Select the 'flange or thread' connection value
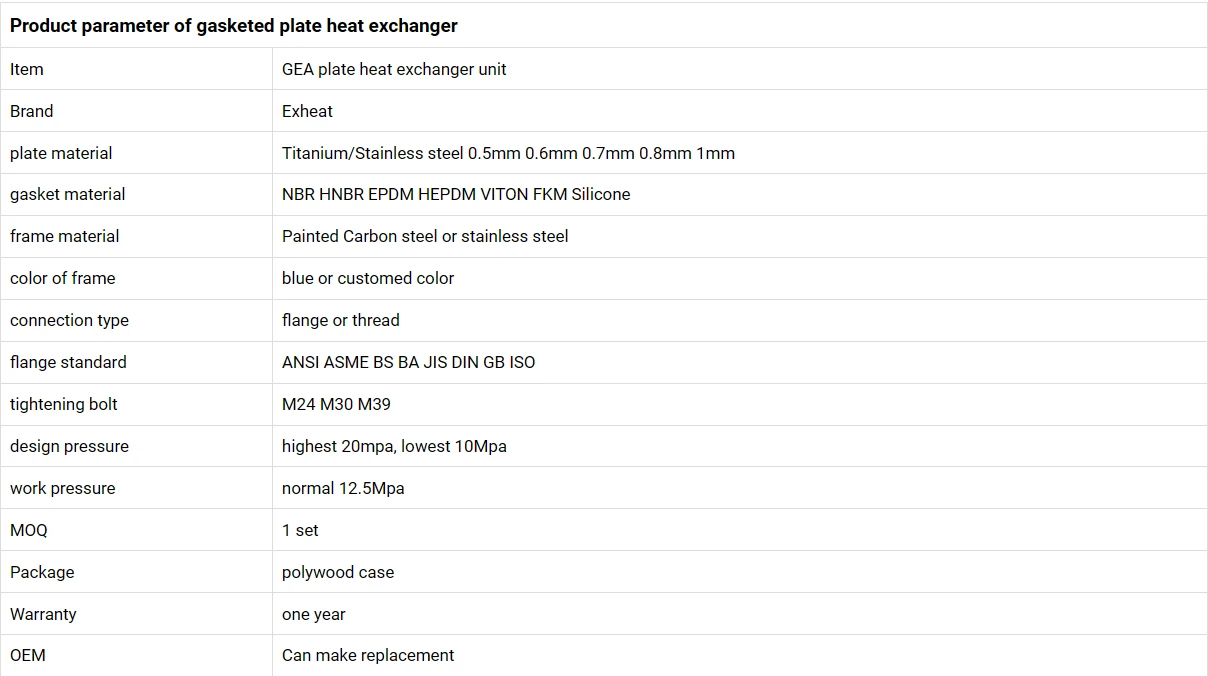Image resolution: width=1208 pixels, height=676 pixels. click(x=341, y=320)
